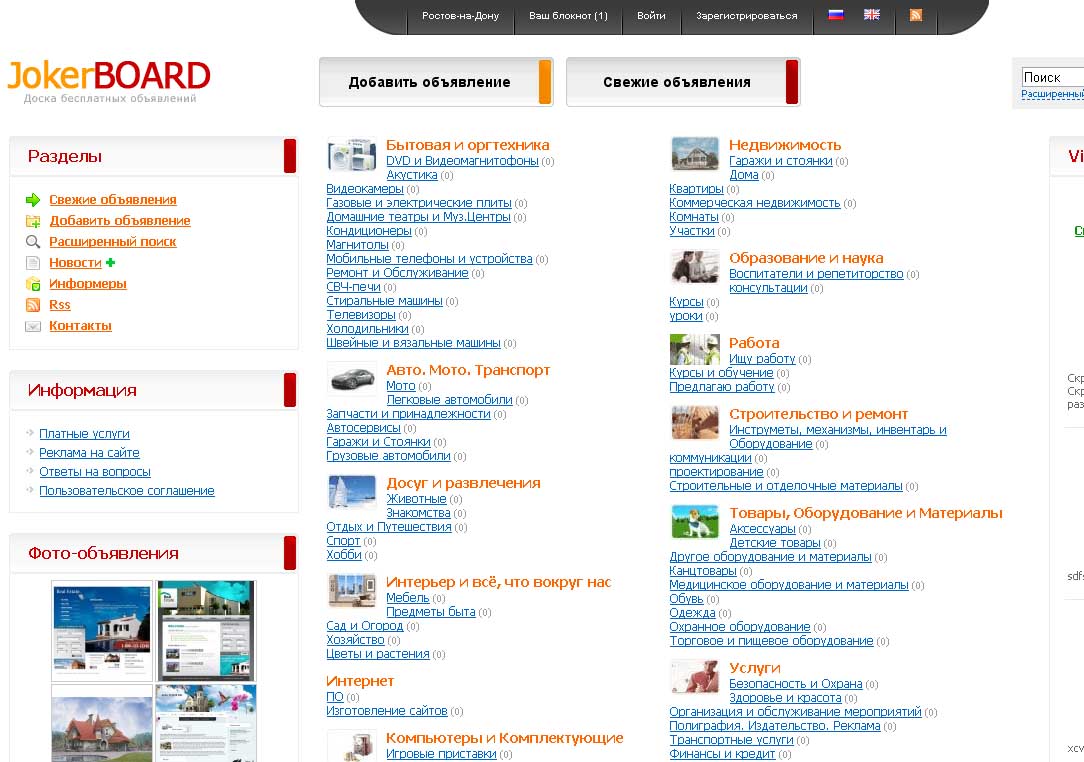
Task: Open Изготовление сайтов subcategory
Action: click(x=386, y=711)
